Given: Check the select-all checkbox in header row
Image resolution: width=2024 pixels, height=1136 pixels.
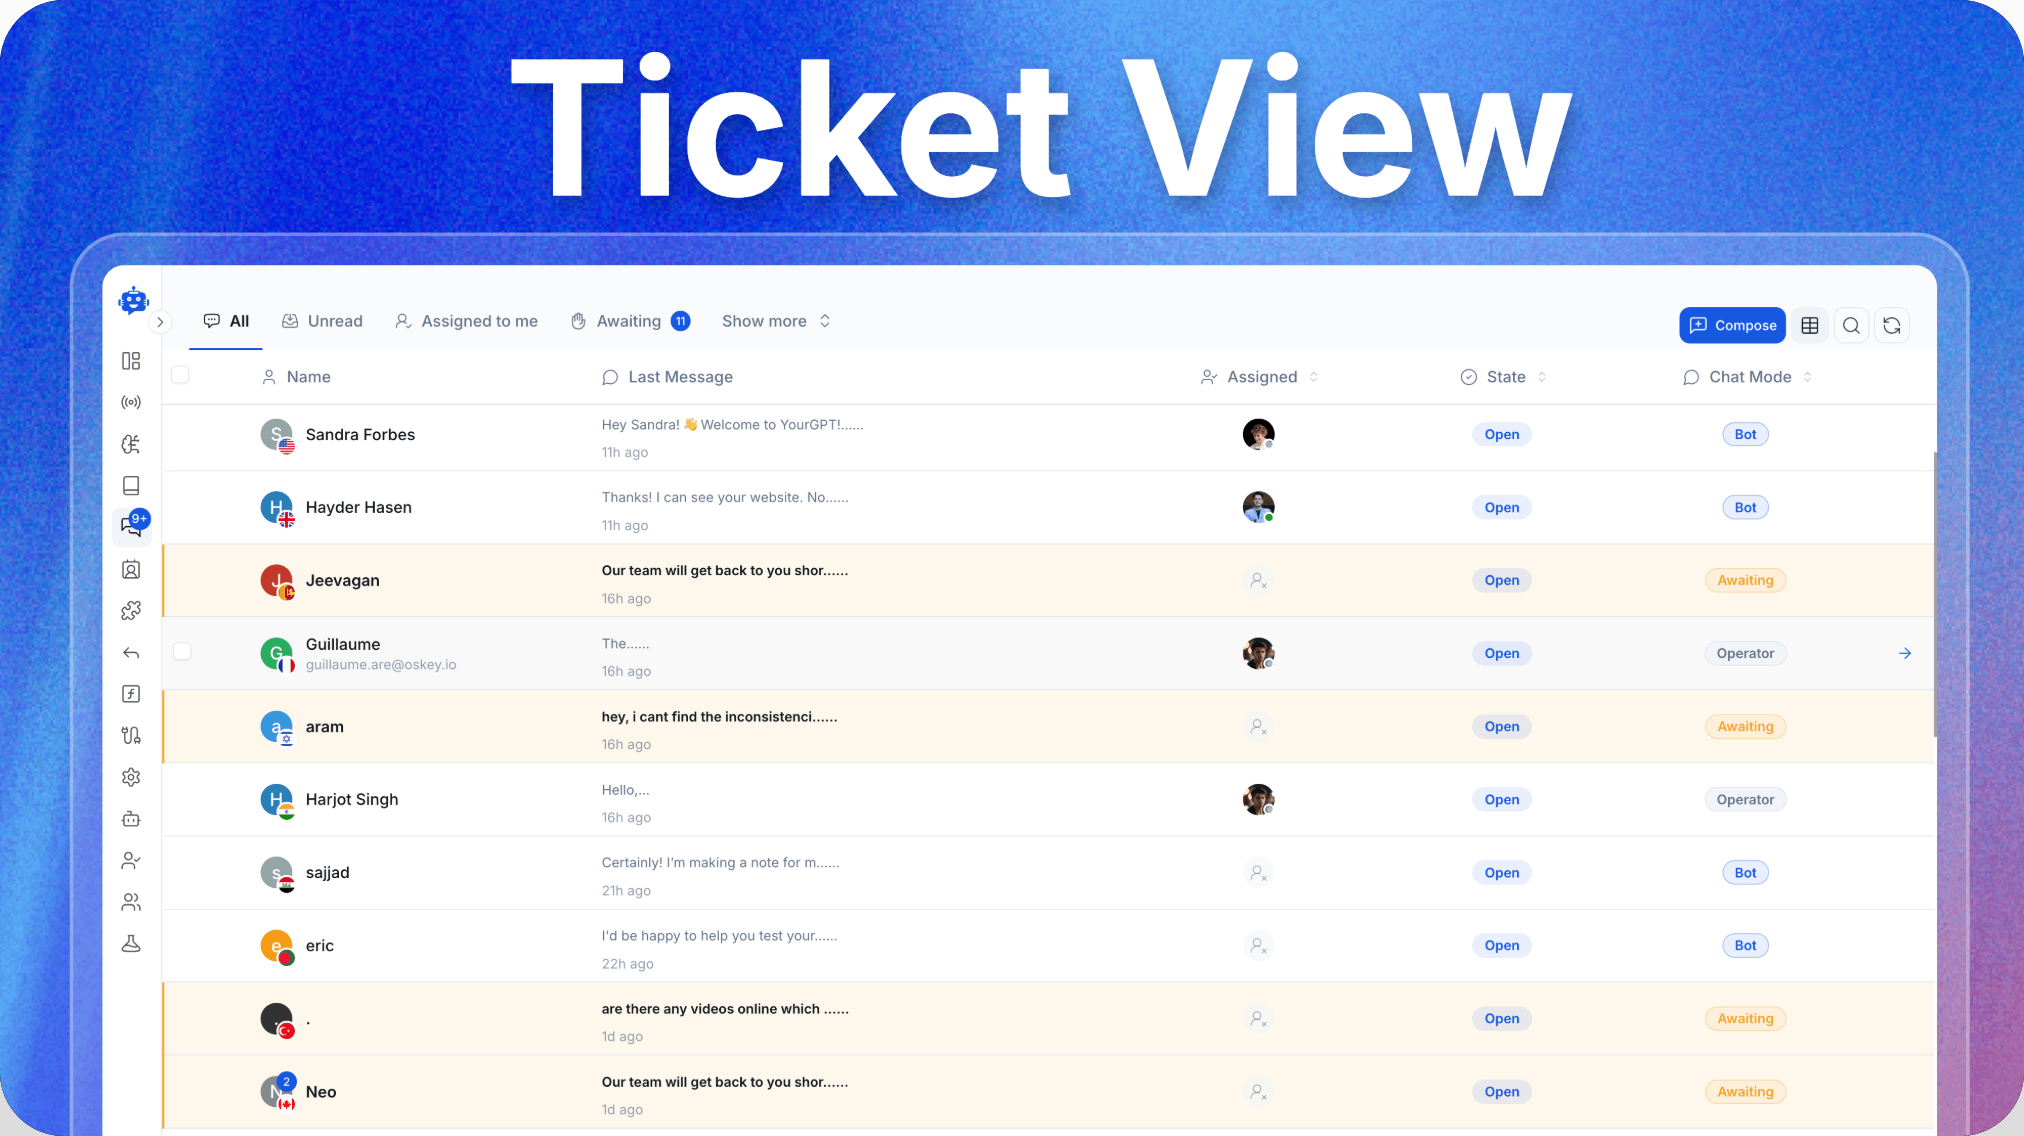Looking at the screenshot, I should pyautogui.click(x=181, y=375).
